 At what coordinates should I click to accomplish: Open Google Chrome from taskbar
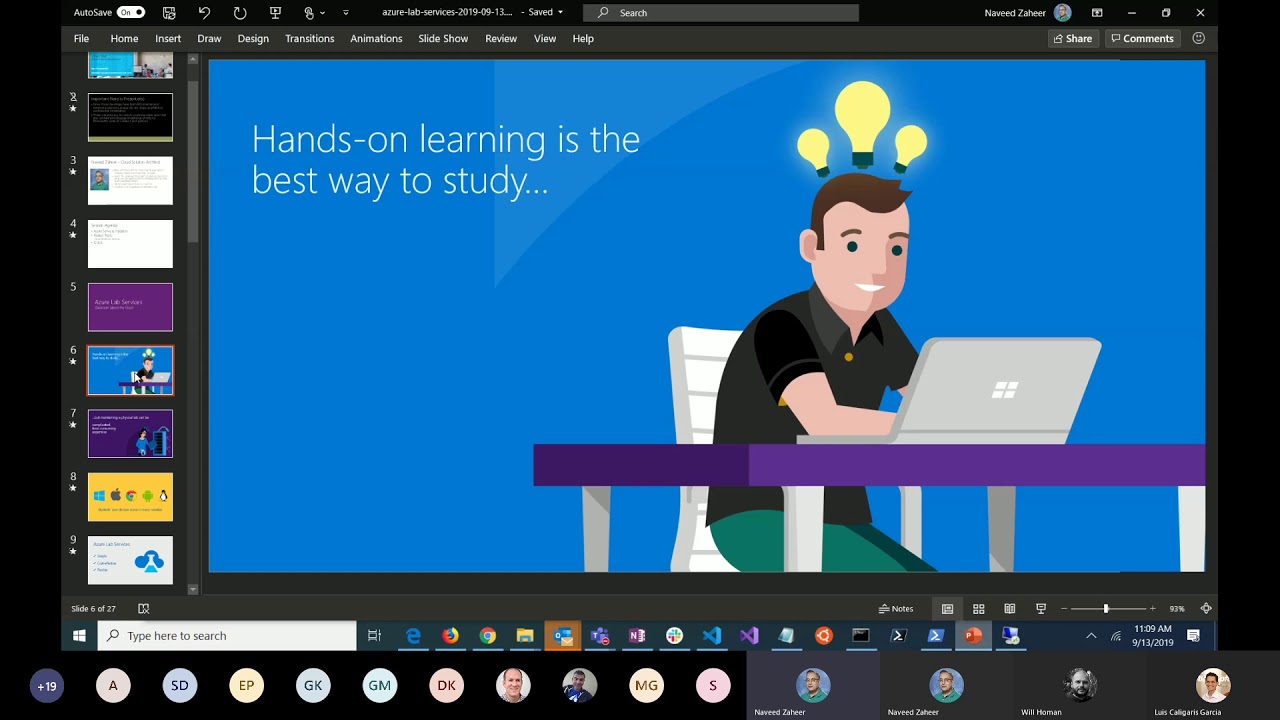(488, 635)
